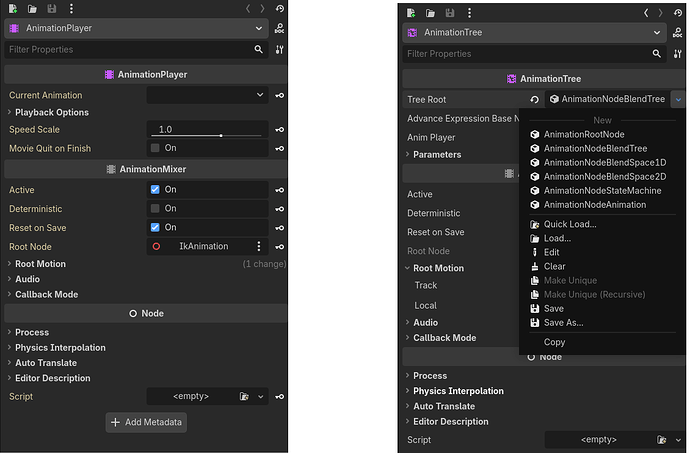The width and height of the screenshot is (690, 453).
Task: Uncheck the Reset on Save checkbox
Action: click(x=155, y=227)
